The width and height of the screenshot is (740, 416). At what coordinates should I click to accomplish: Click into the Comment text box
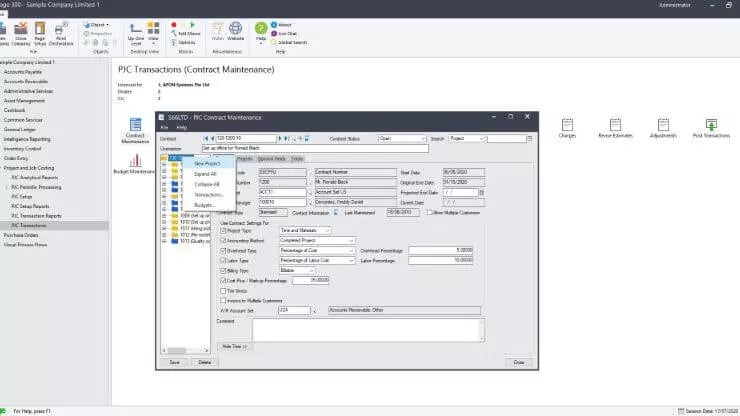point(368,330)
